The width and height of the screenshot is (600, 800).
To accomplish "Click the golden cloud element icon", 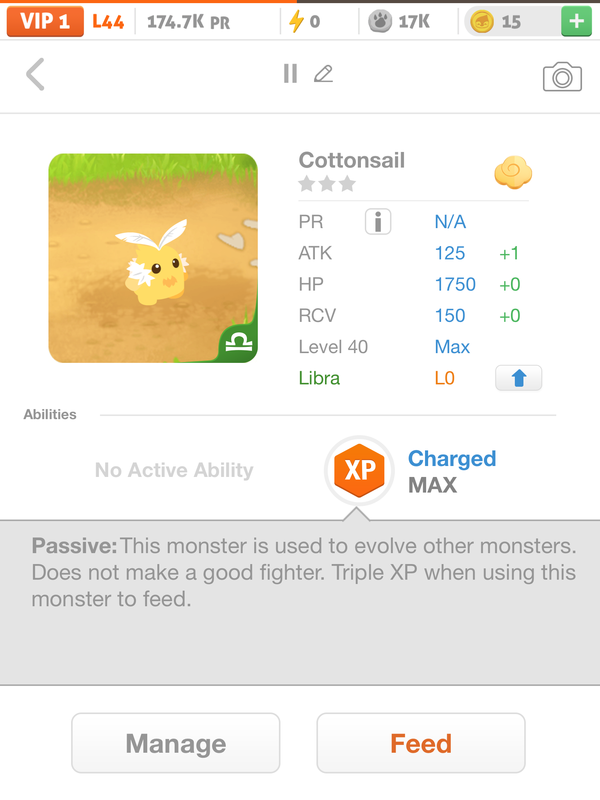I will (512, 173).
